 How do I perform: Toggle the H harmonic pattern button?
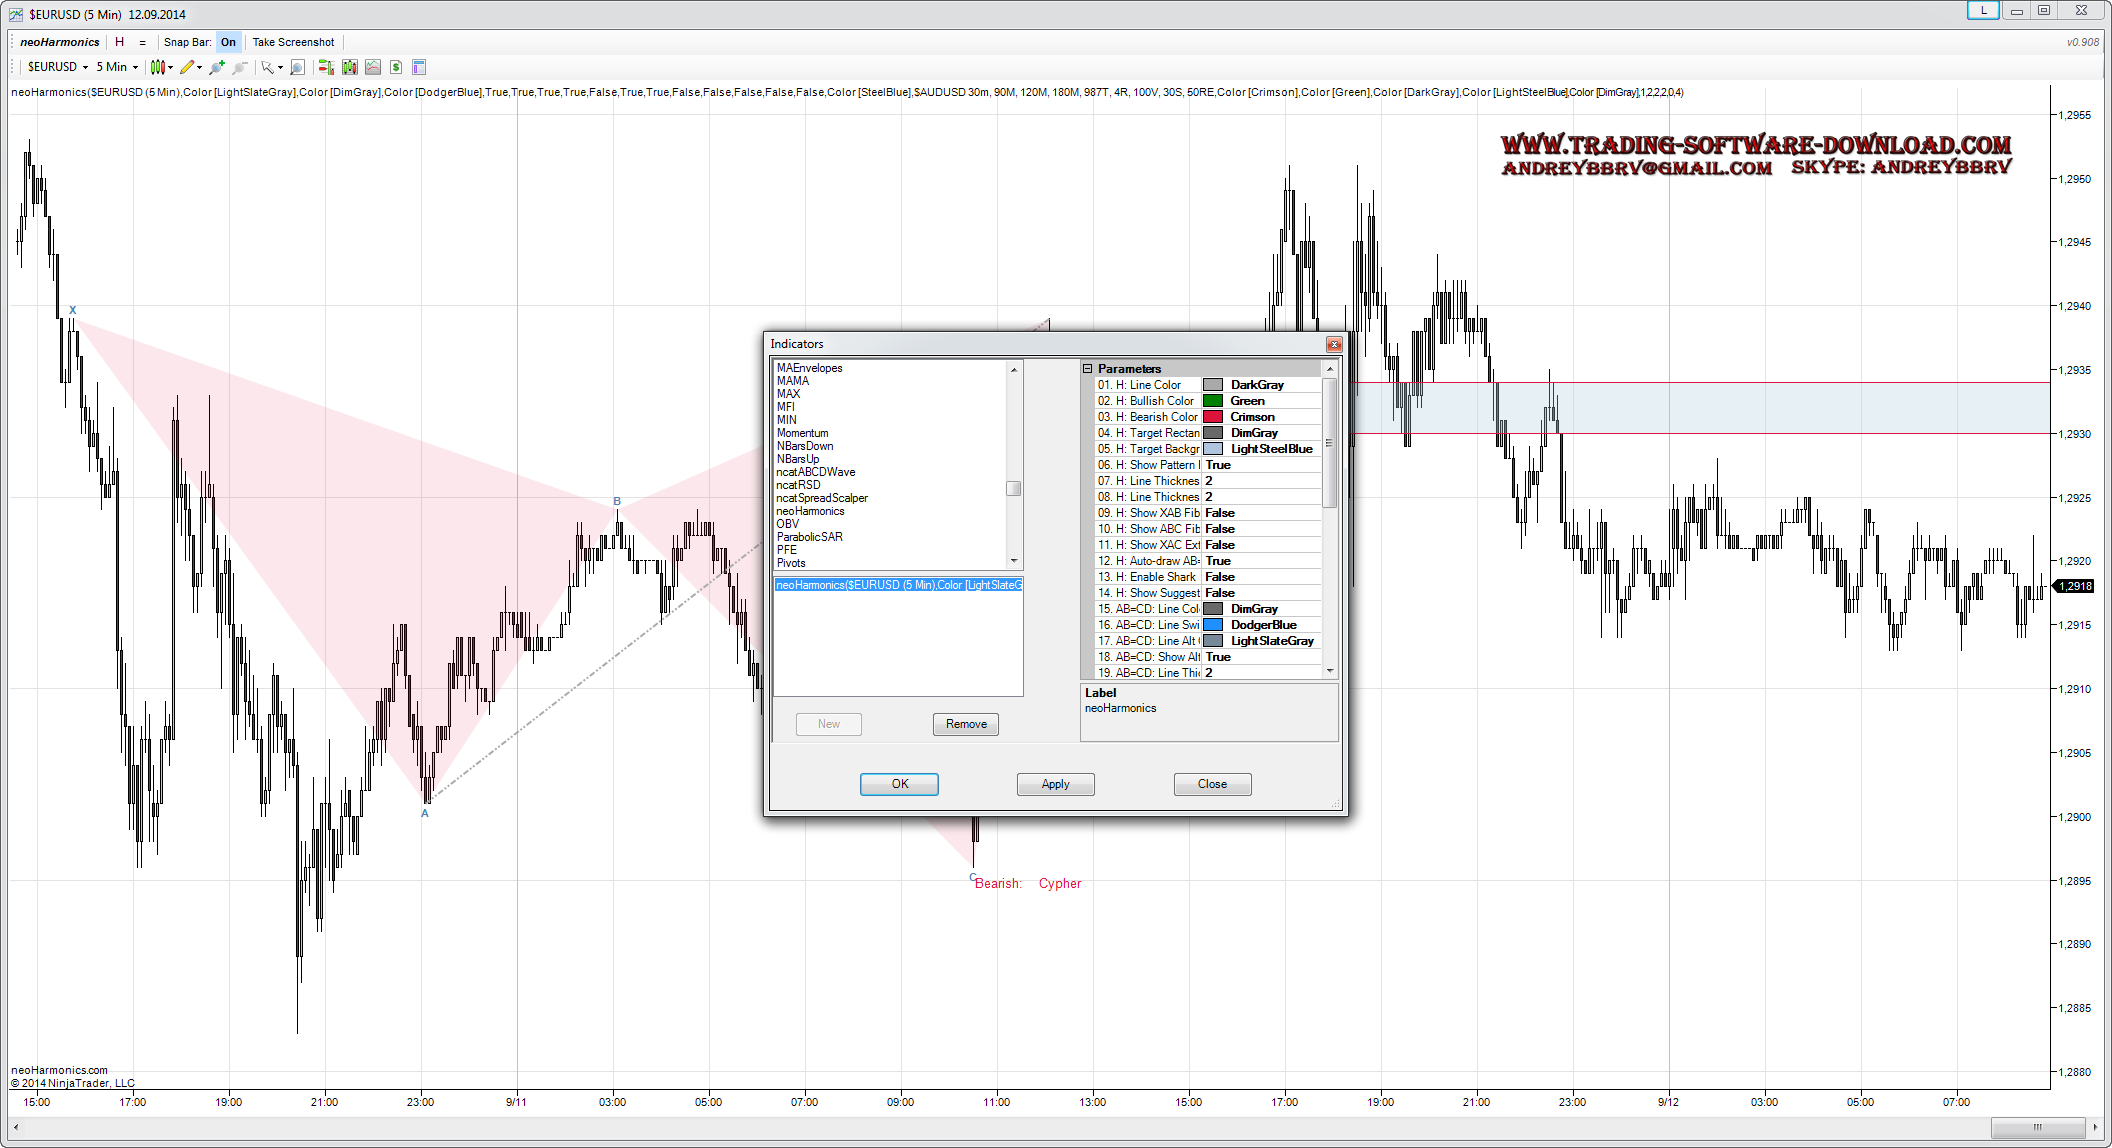tap(120, 42)
